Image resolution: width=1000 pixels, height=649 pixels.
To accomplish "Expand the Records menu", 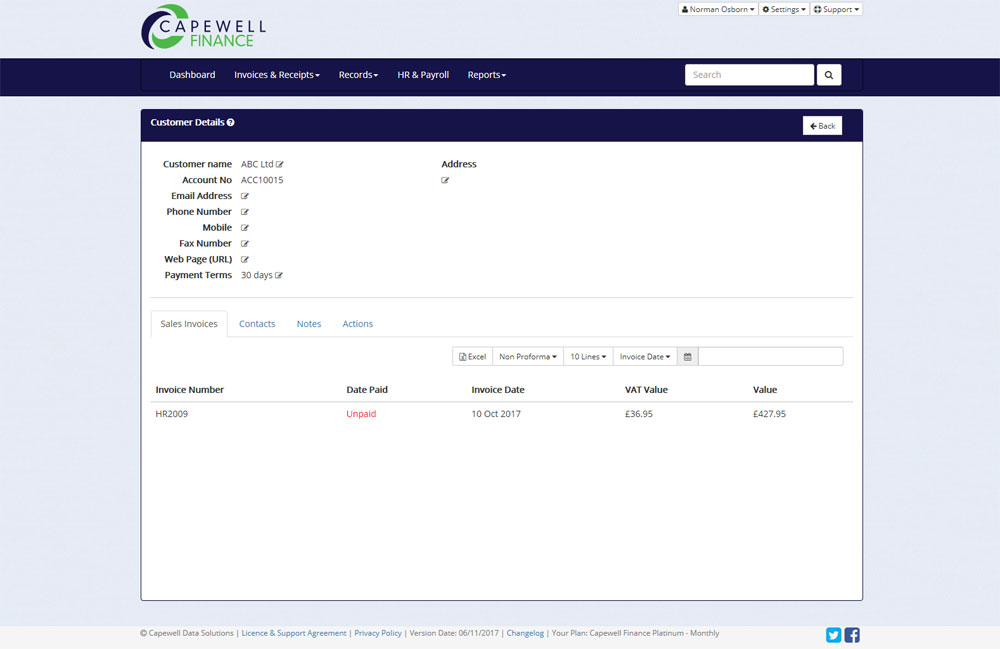I will click(x=358, y=75).
